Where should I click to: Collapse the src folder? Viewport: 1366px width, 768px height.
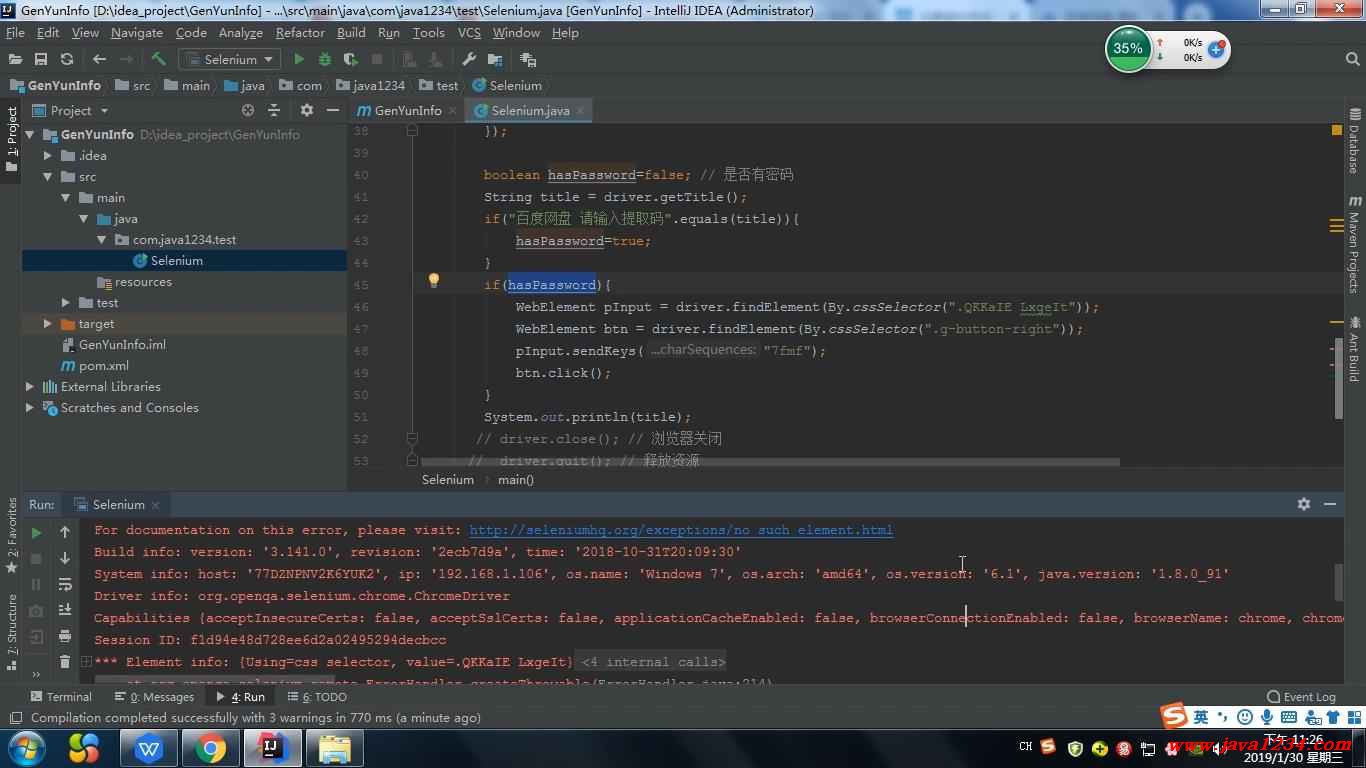tap(48, 176)
